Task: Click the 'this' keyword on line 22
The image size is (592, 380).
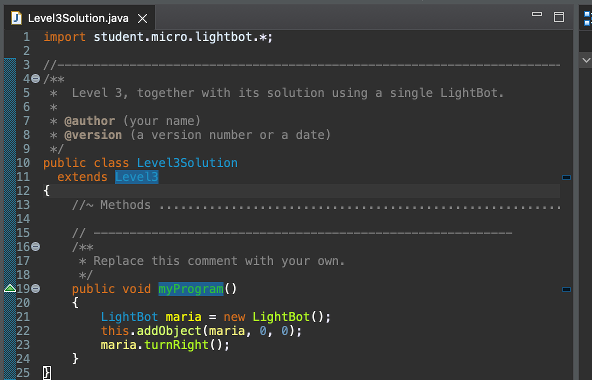Action: (x=115, y=331)
